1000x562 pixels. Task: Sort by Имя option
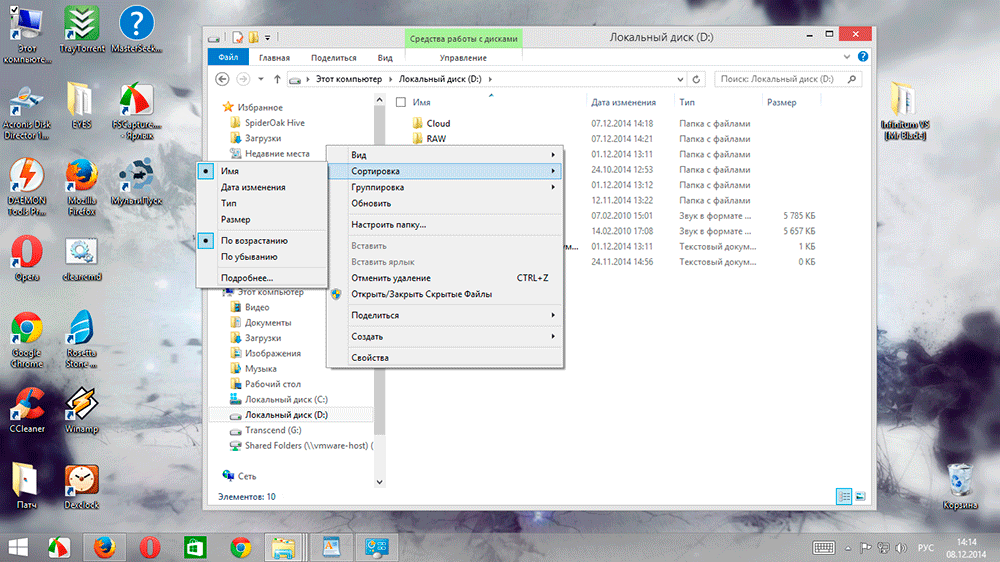pyautogui.click(x=261, y=171)
